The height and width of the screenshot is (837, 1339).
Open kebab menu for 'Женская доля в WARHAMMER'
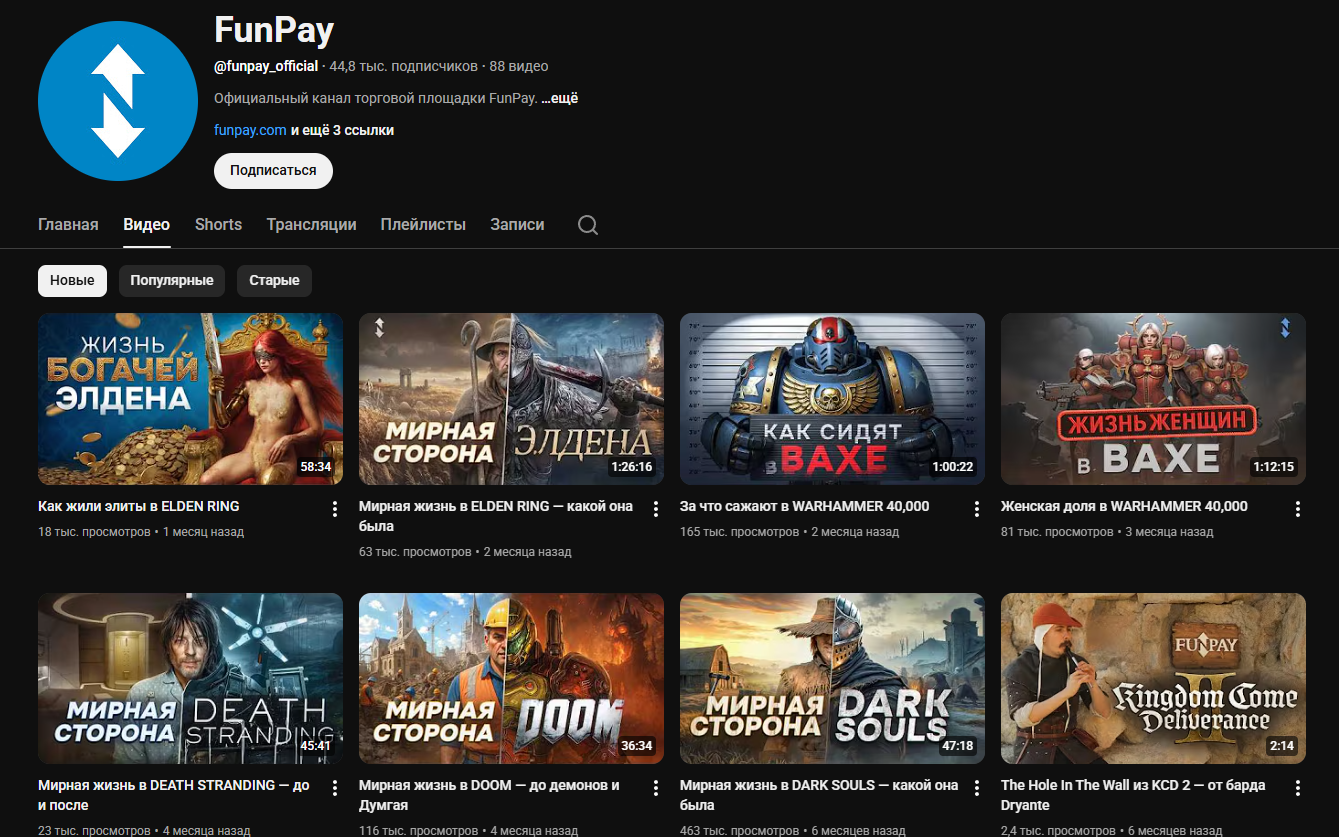pos(1298,509)
